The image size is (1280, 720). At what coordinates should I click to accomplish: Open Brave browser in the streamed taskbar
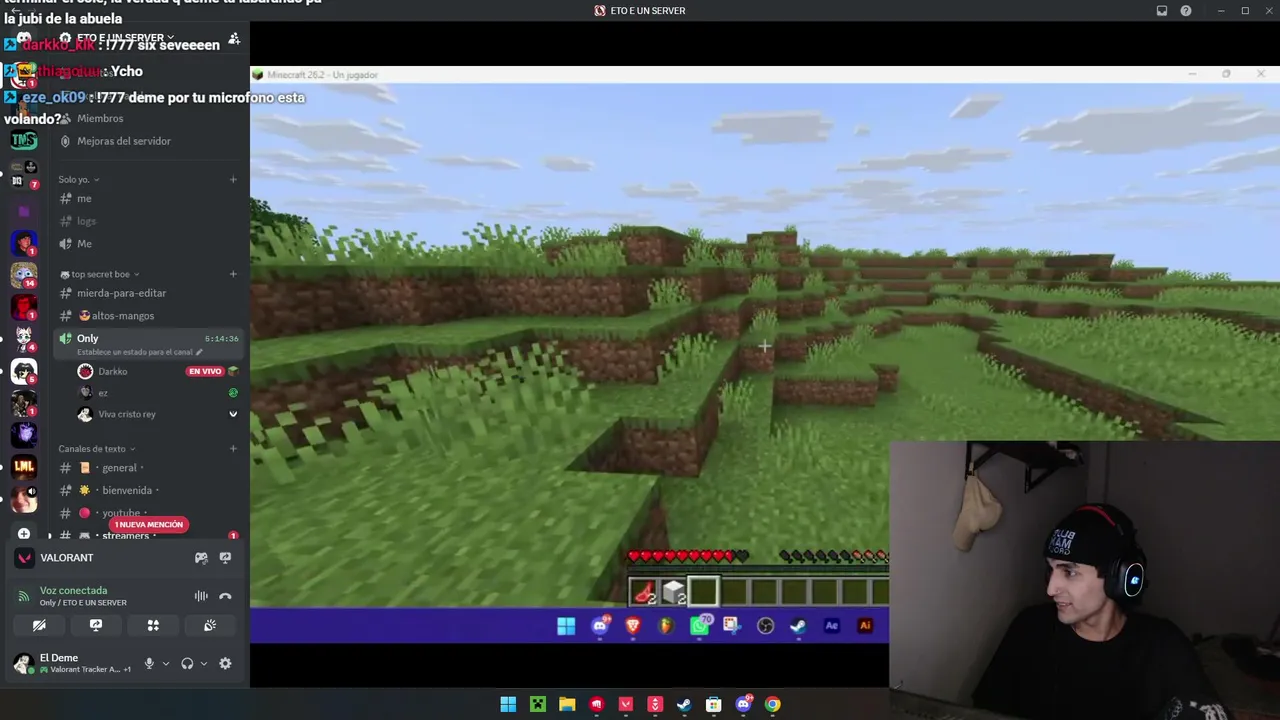tap(632, 626)
